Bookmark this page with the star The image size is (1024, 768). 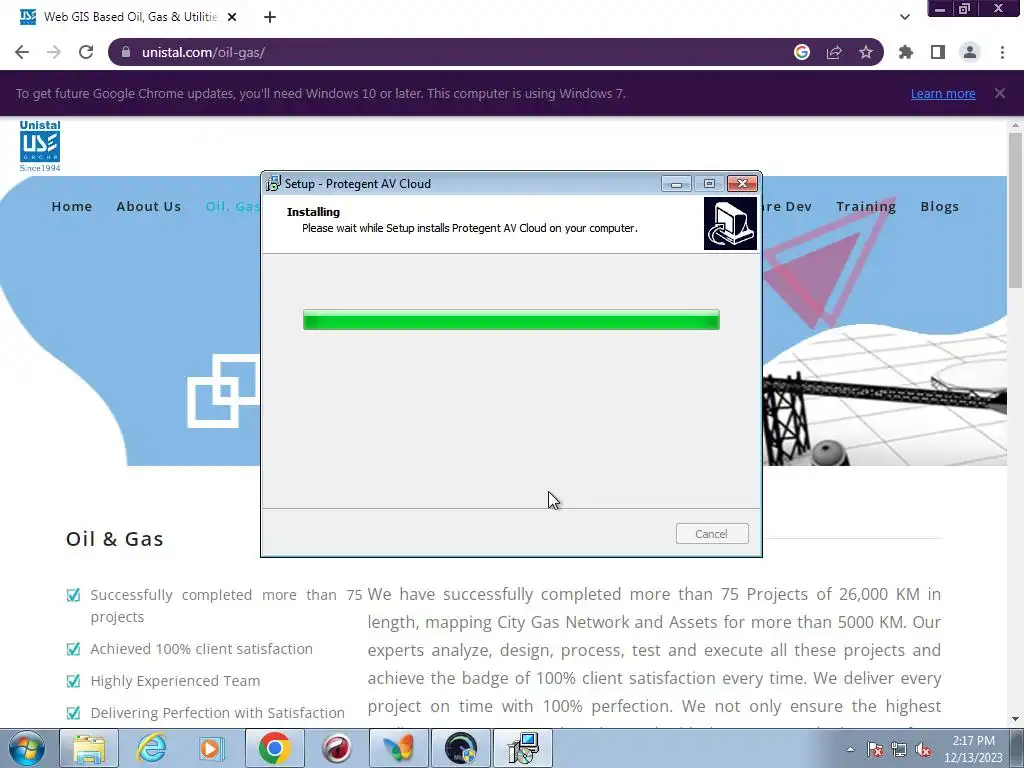click(x=866, y=52)
